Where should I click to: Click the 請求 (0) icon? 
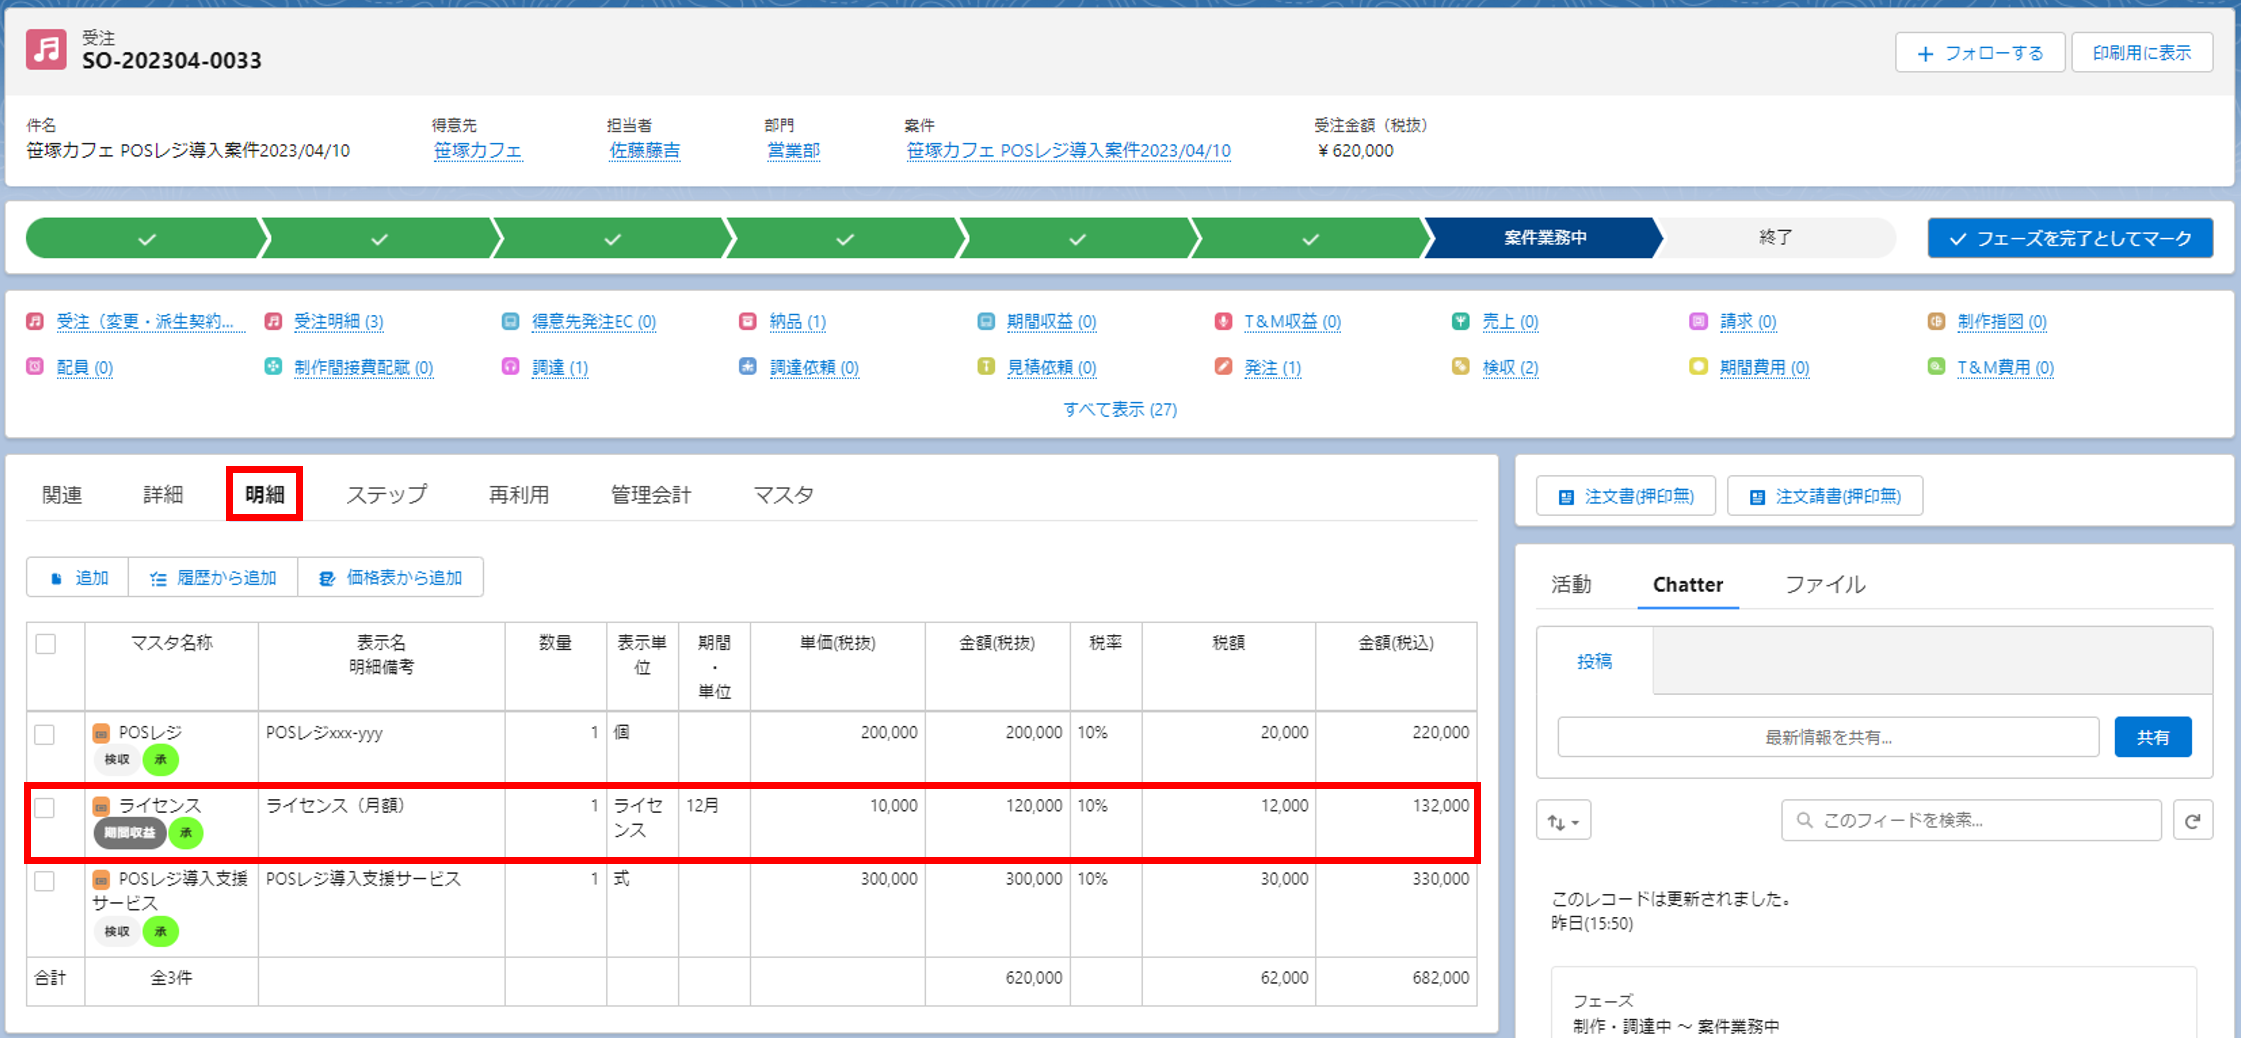coord(1698,322)
